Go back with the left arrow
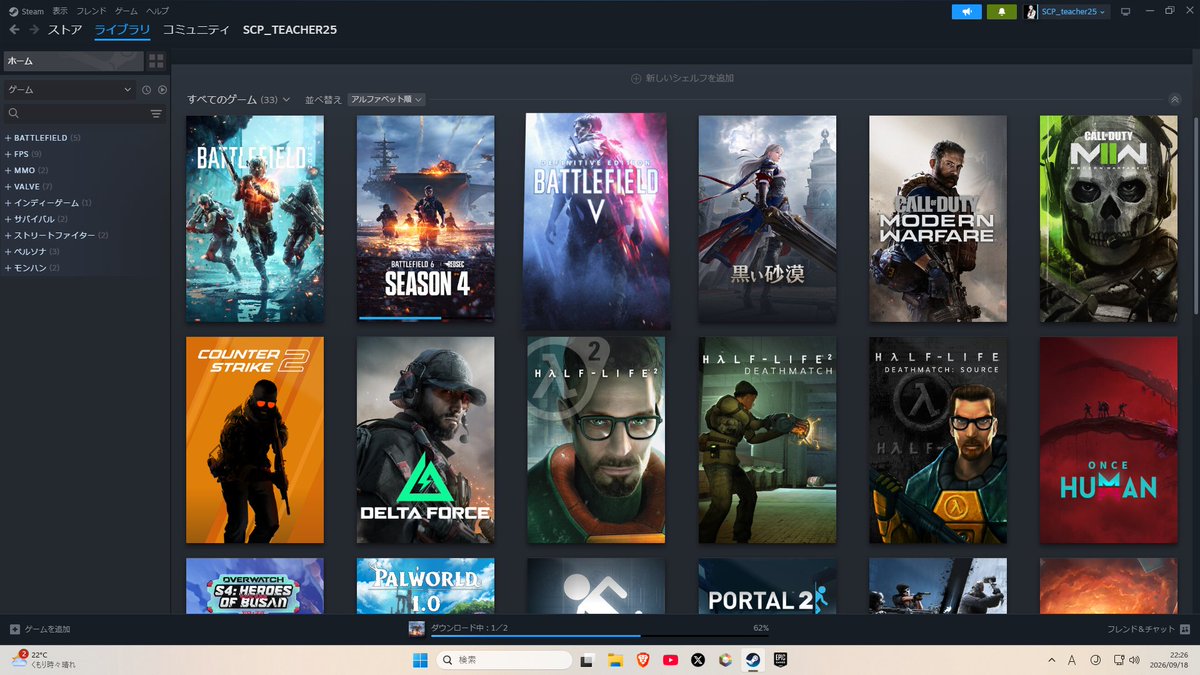Image resolution: width=1200 pixels, height=675 pixels. [x=14, y=30]
